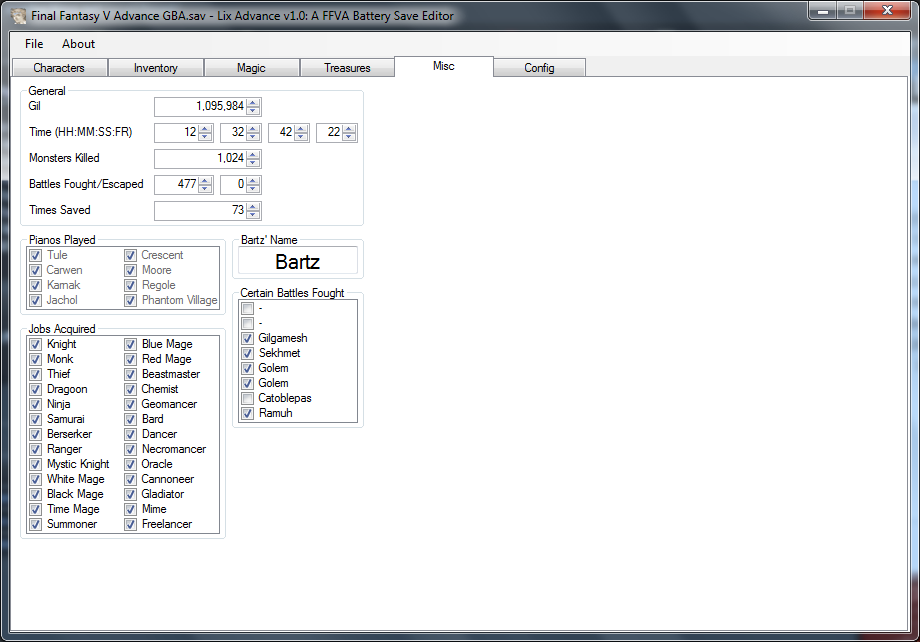Uncheck the Monk job
Image resolution: width=920 pixels, height=642 pixels.
click(36, 359)
